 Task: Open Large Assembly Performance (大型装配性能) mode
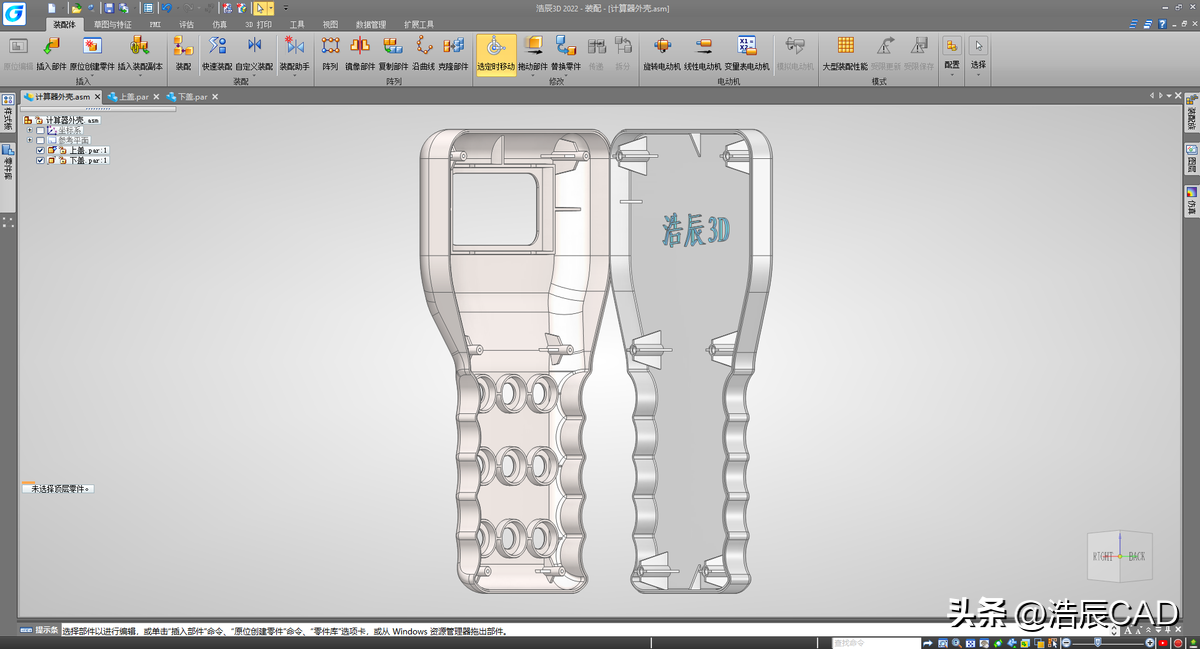pos(845,47)
